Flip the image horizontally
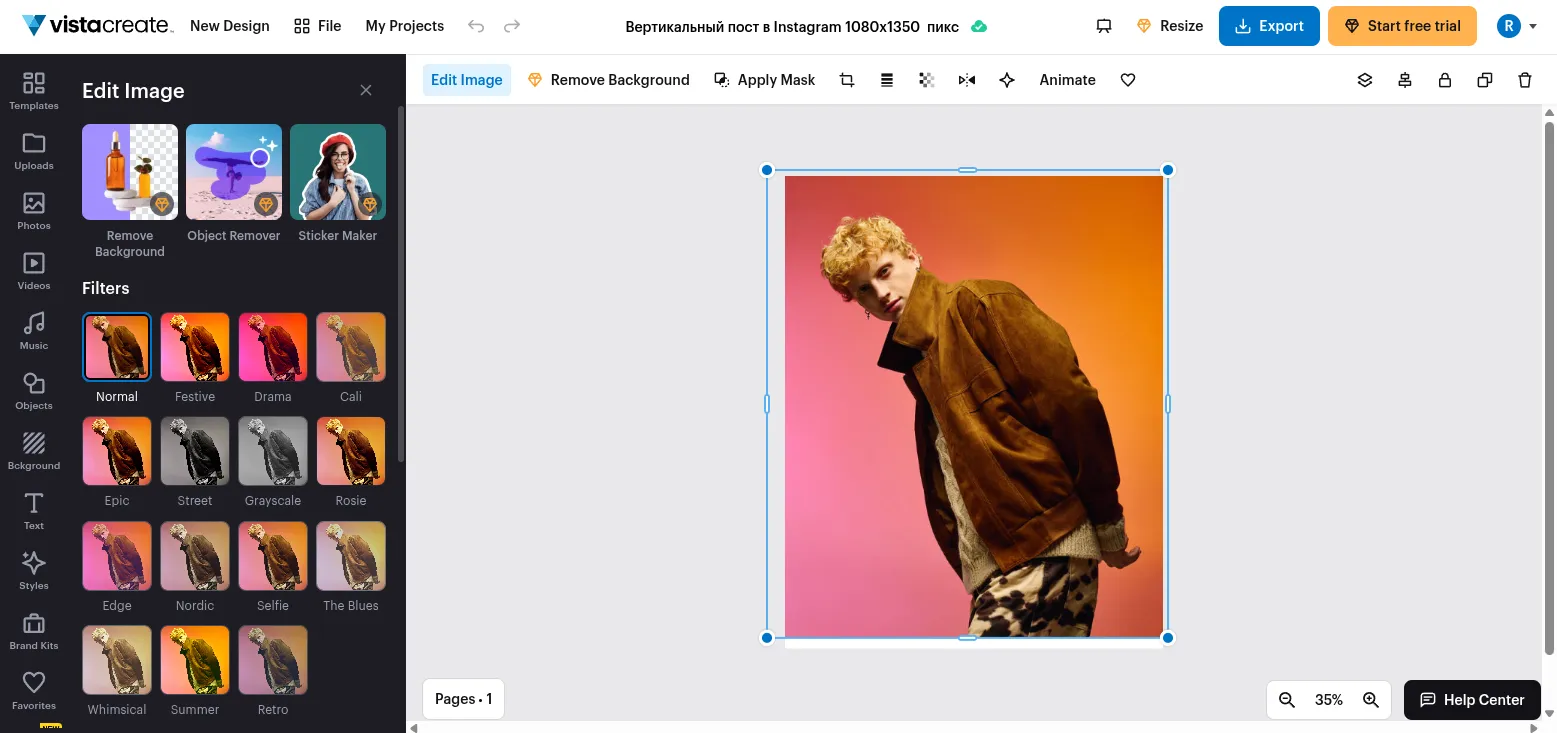 coord(966,79)
